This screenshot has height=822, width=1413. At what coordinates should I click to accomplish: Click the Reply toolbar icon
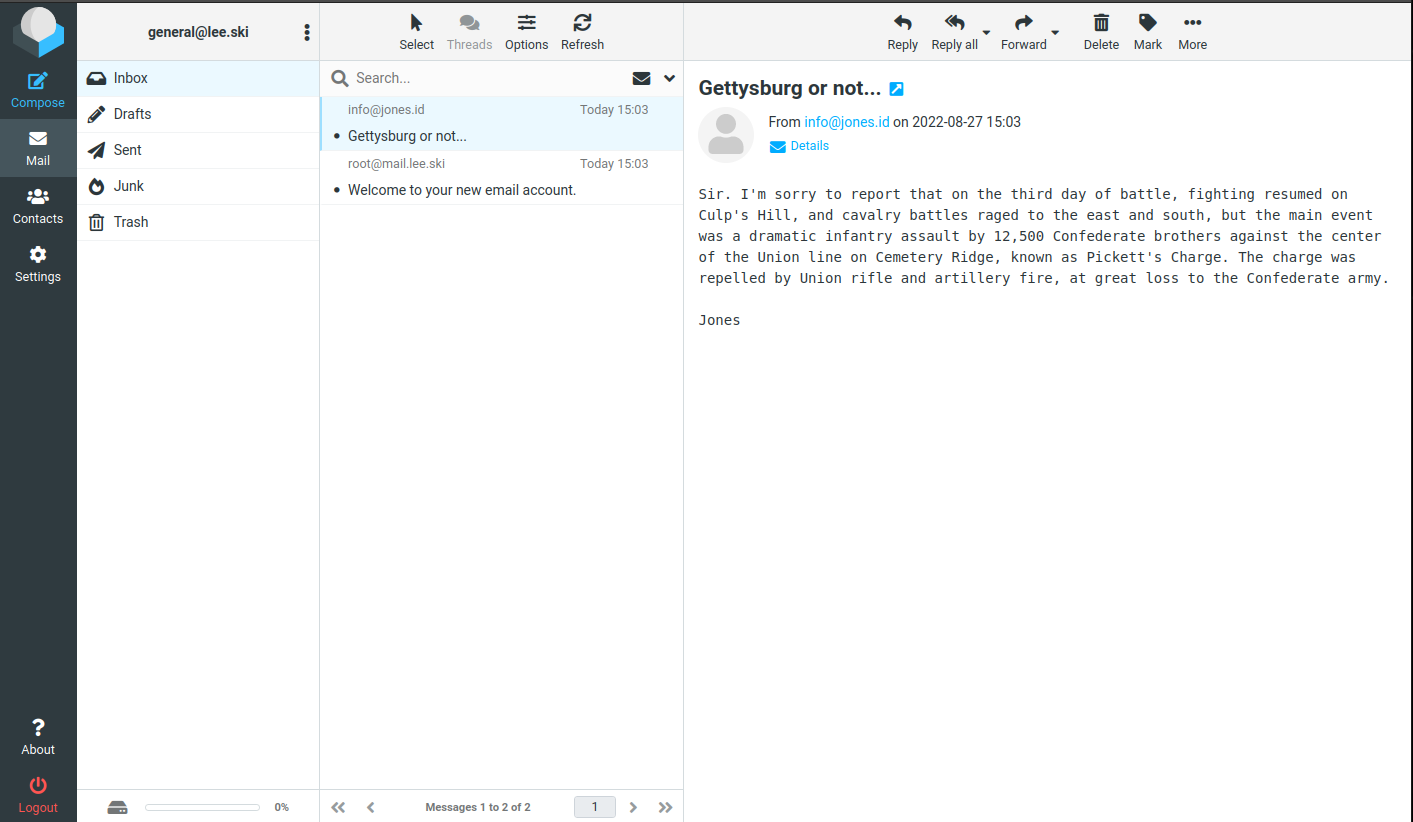902,24
